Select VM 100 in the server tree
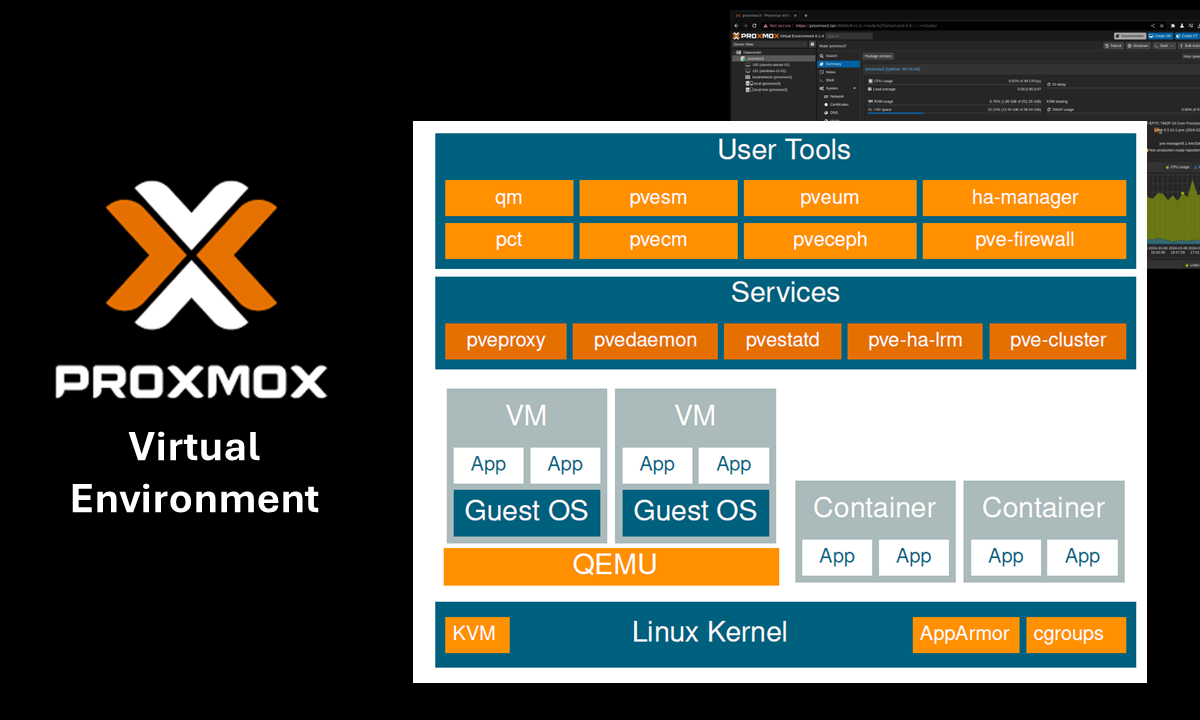The width and height of the screenshot is (1200, 720). pos(770,64)
